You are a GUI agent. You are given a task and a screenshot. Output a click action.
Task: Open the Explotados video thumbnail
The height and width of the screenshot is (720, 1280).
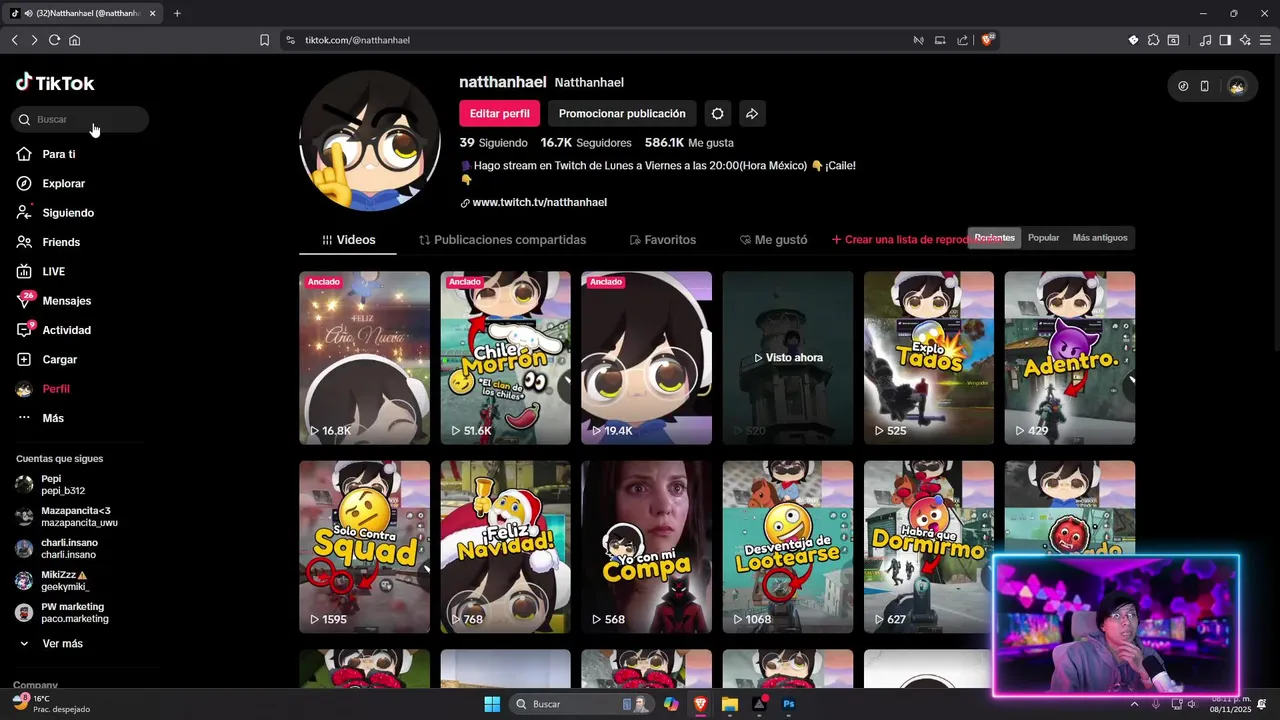929,358
